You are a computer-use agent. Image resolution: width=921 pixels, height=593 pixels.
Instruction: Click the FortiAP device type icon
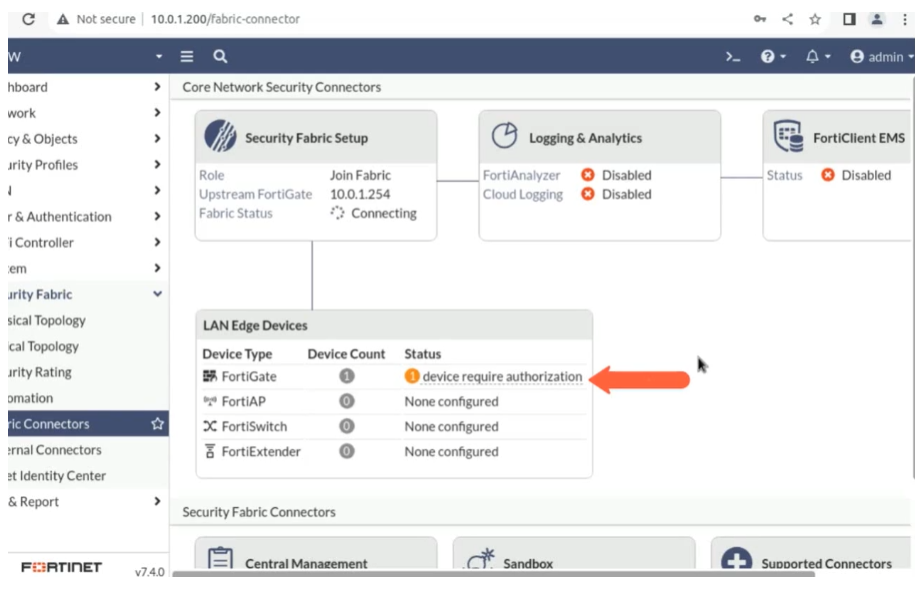pos(210,401)
